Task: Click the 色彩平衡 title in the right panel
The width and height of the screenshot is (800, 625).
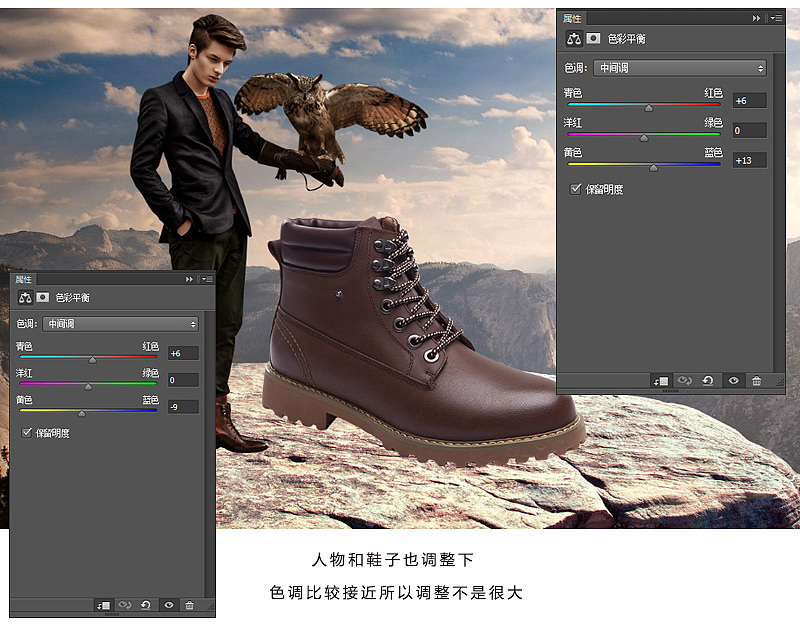Action: pos(627,39)
